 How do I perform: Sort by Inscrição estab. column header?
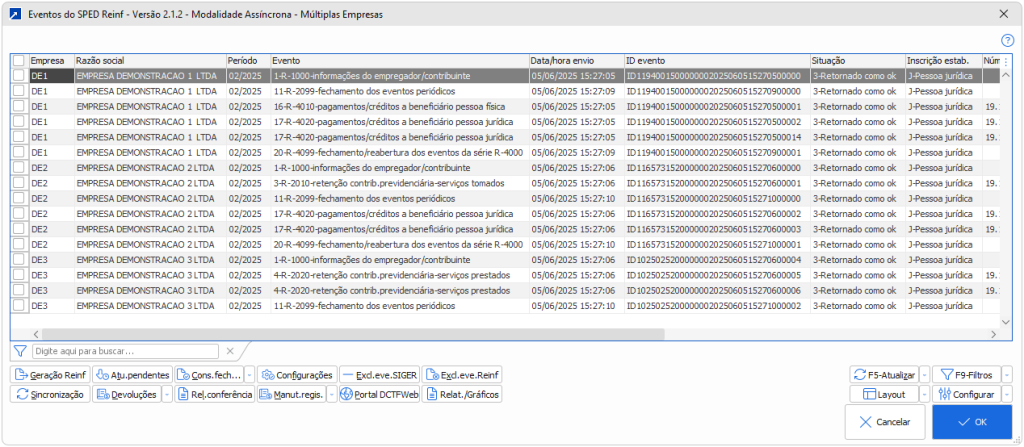(x=943, y=61)
